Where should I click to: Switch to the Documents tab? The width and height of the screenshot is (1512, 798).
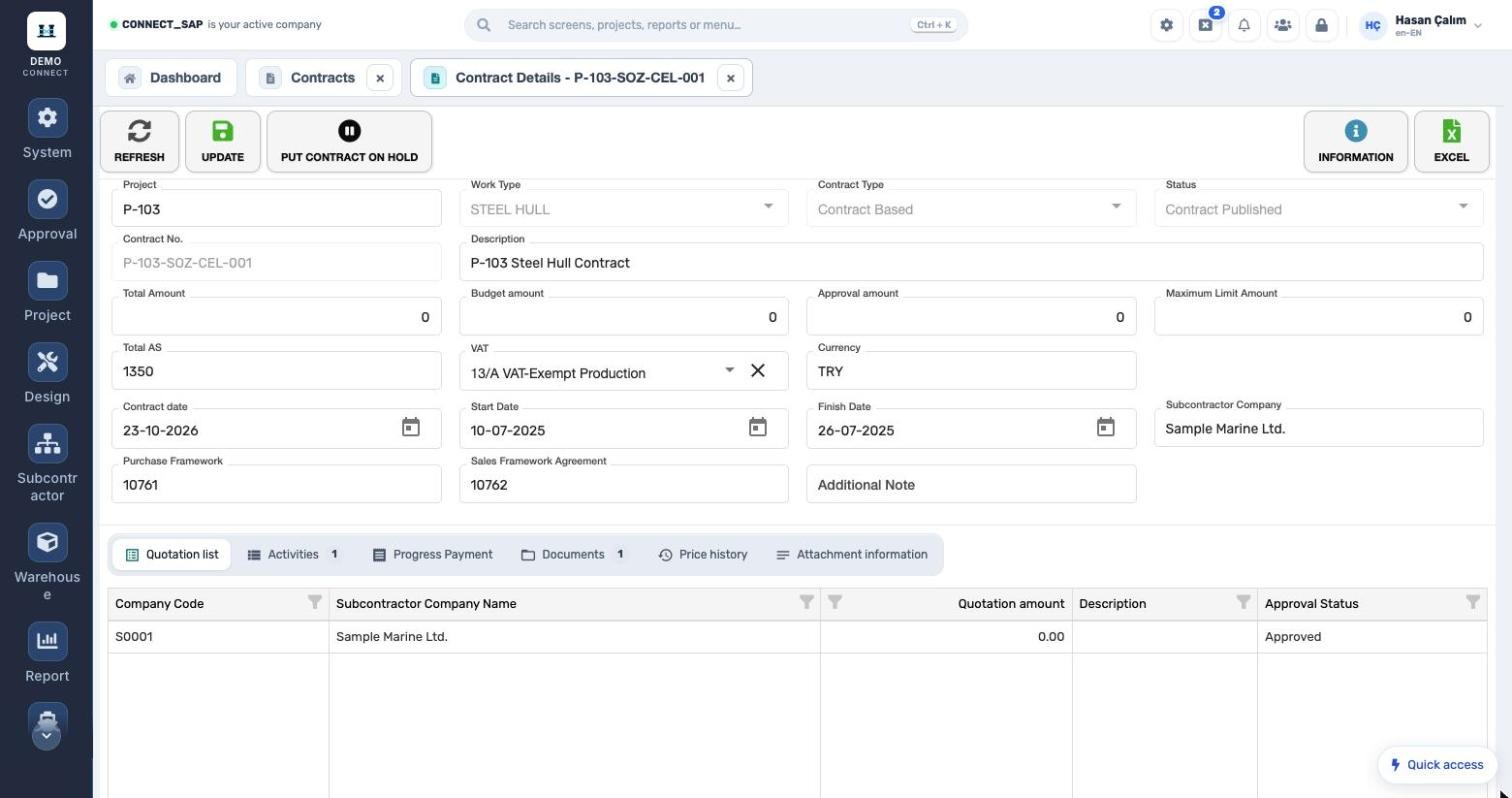click(x=574, y=555)
